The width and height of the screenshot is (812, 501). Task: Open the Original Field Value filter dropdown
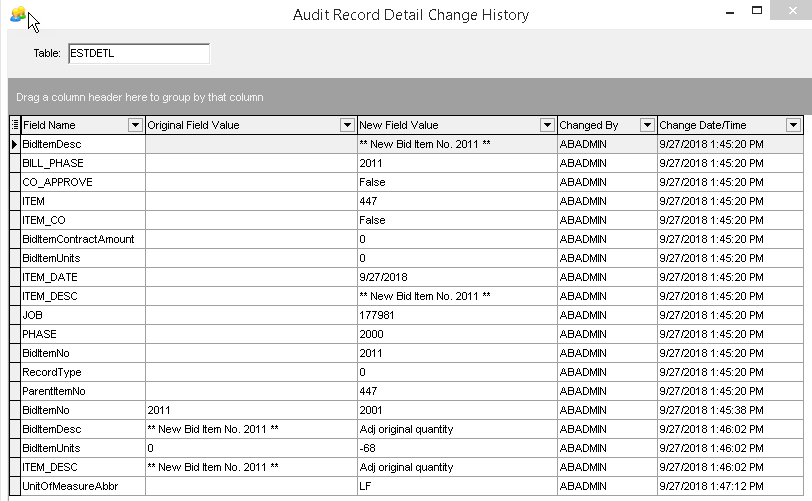point(347,125)
